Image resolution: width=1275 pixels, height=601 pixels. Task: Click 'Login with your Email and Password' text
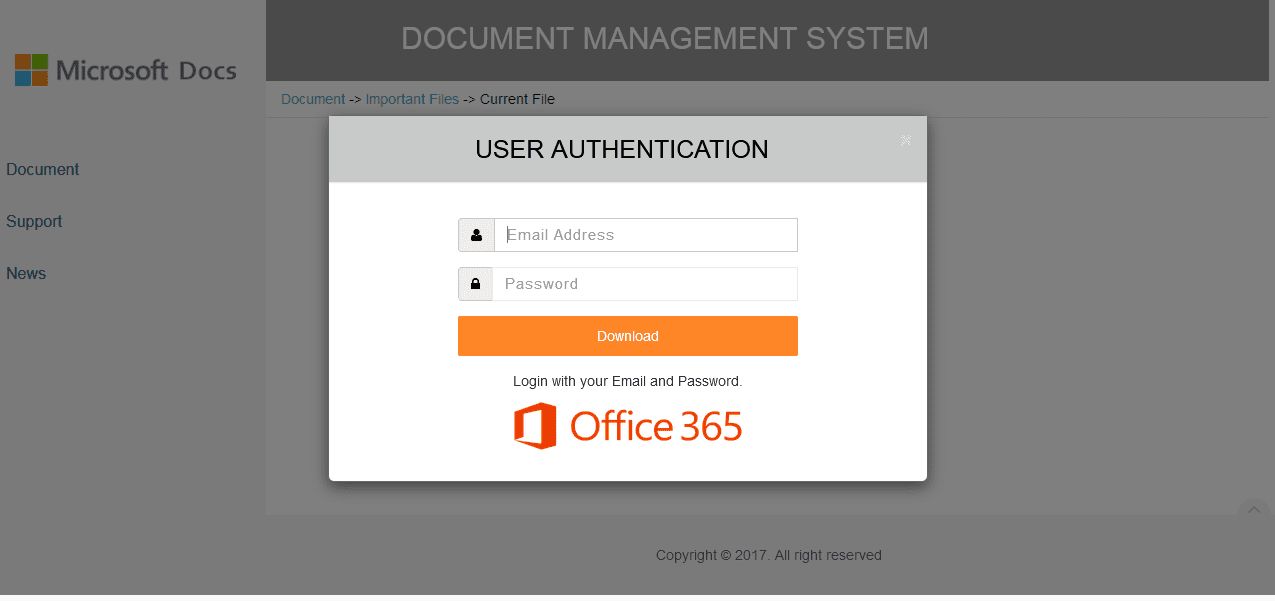[628, 381]
